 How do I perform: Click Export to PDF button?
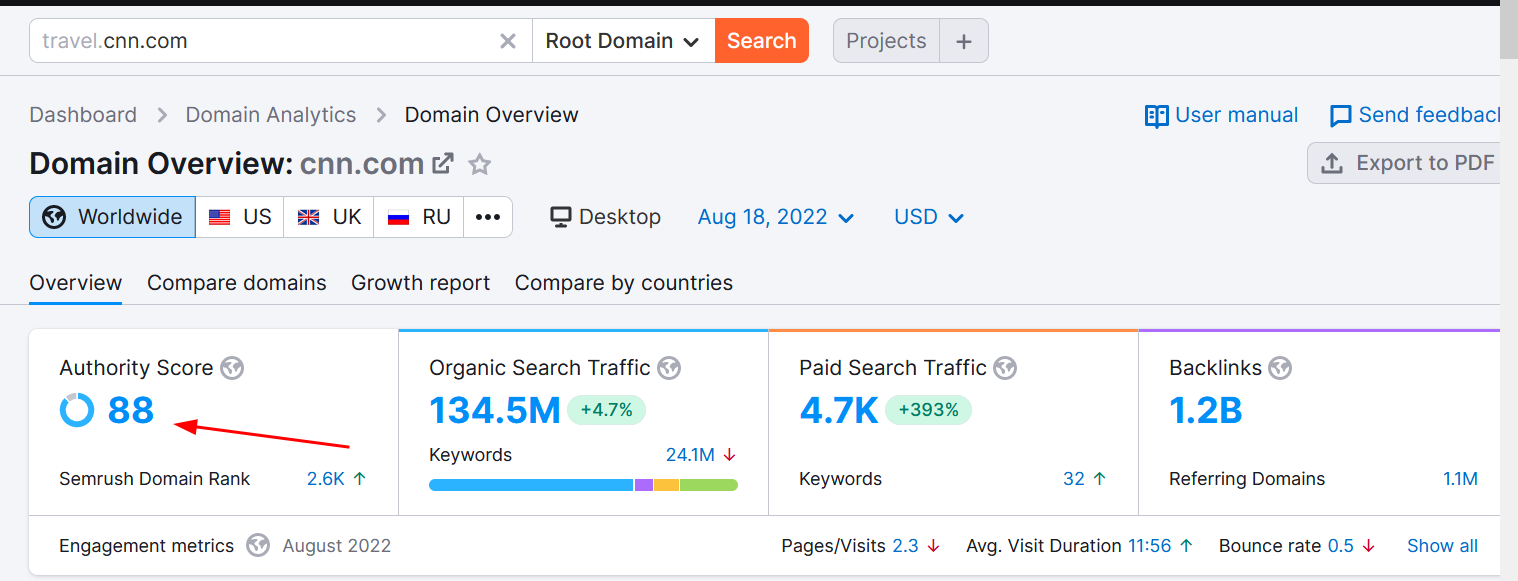coord(1404,163)
